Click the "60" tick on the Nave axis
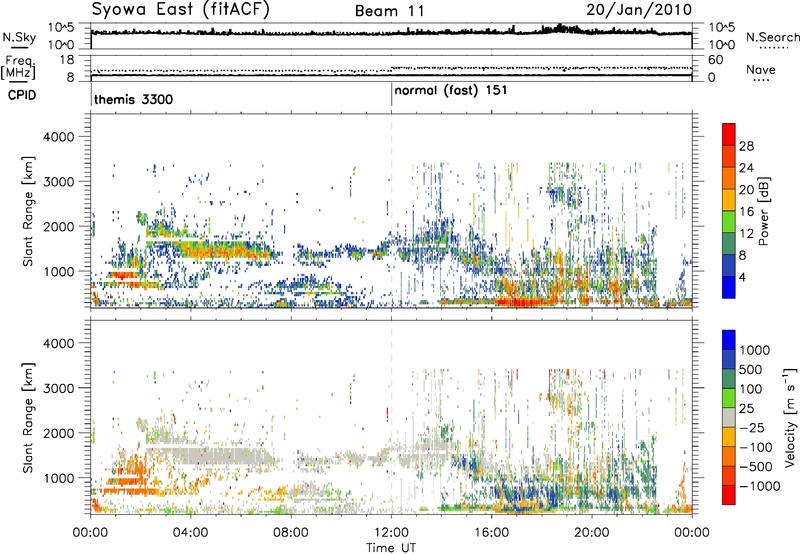The height and width of the screenshot is (554, 800). click(x=715, y=60)
